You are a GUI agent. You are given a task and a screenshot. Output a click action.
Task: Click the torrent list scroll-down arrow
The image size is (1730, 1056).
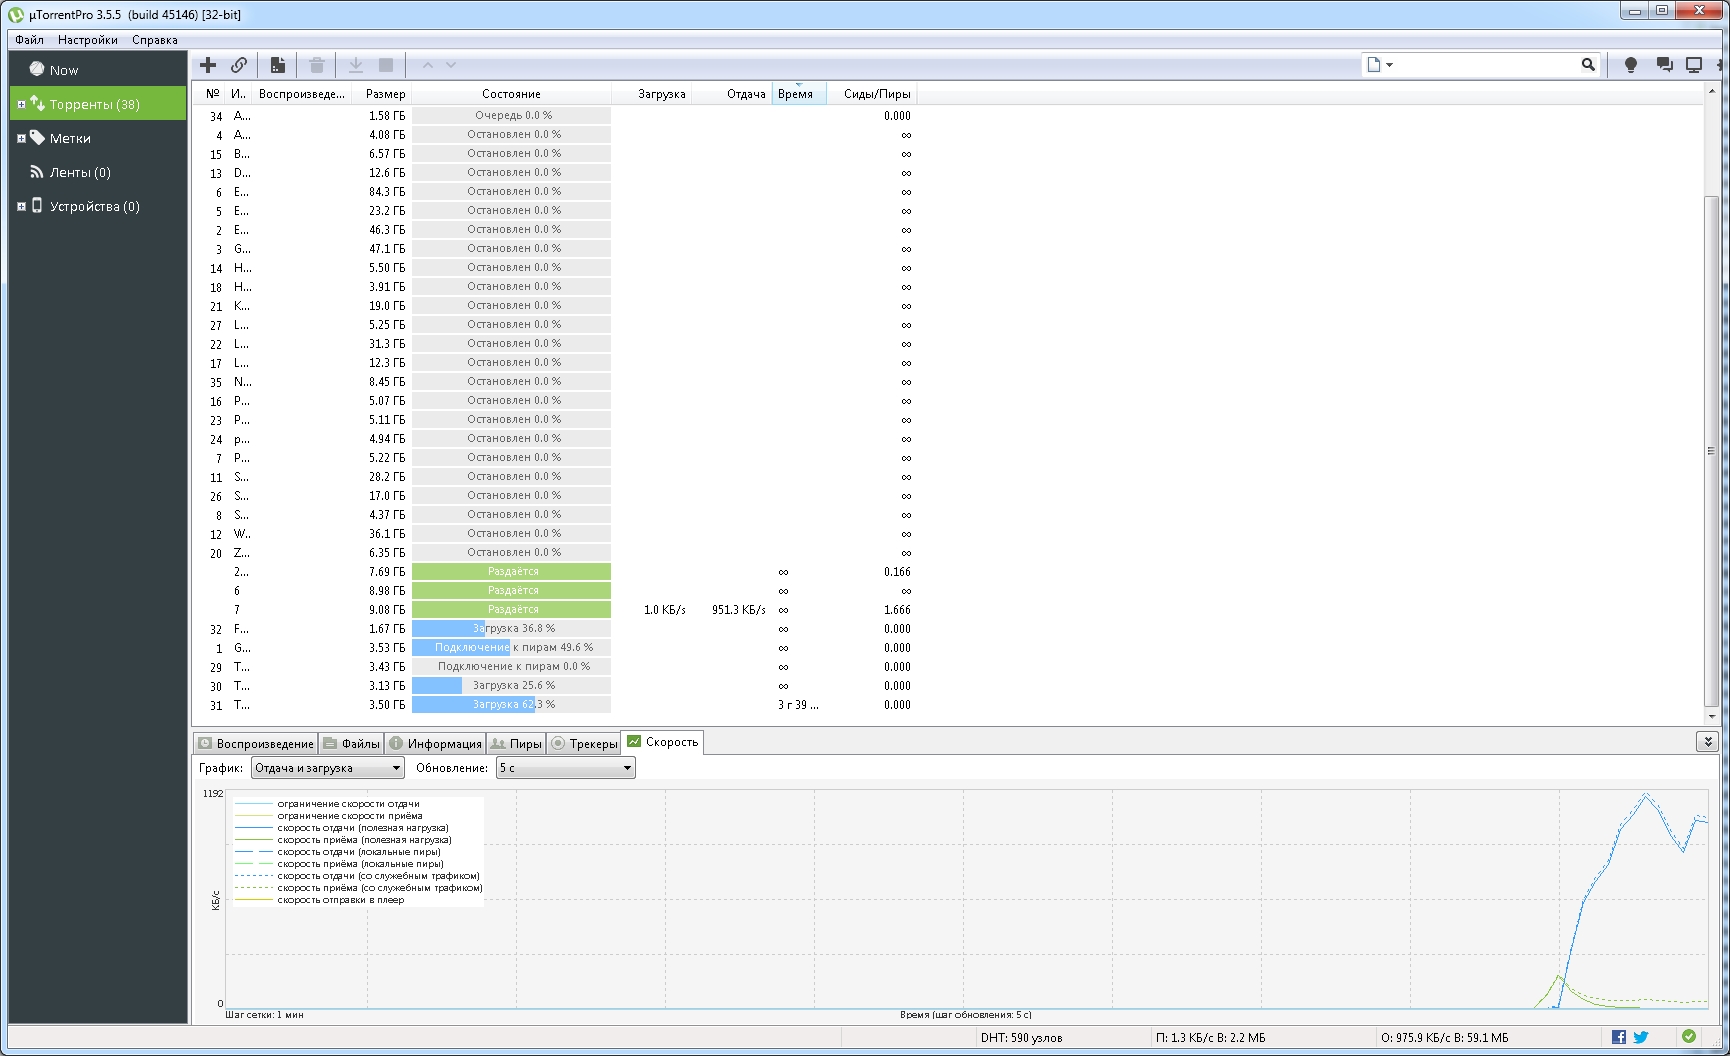(x=1710, y=717)
